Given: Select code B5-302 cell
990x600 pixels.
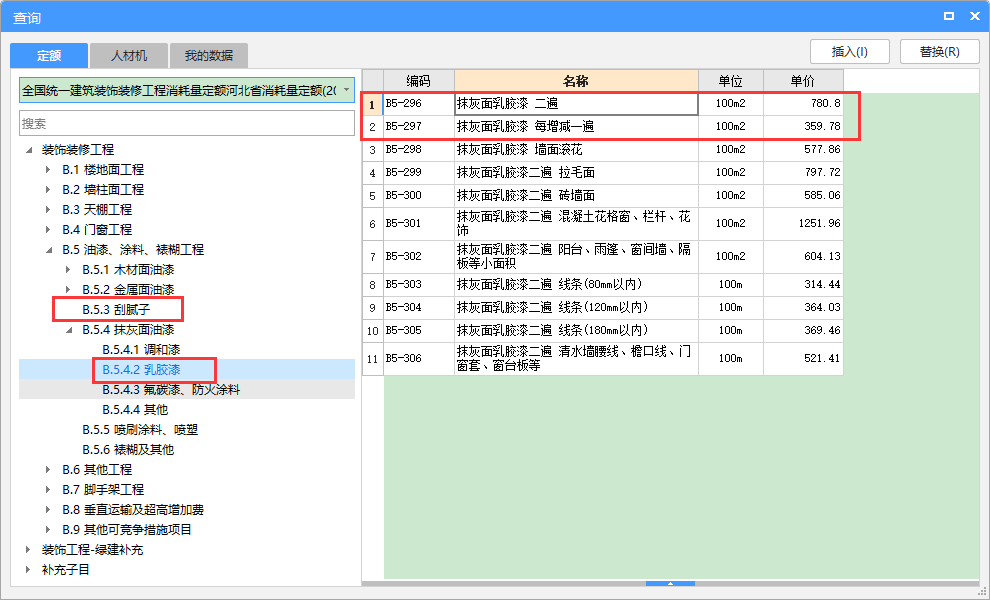Looking at the screenshot, I should coord(419,256).
